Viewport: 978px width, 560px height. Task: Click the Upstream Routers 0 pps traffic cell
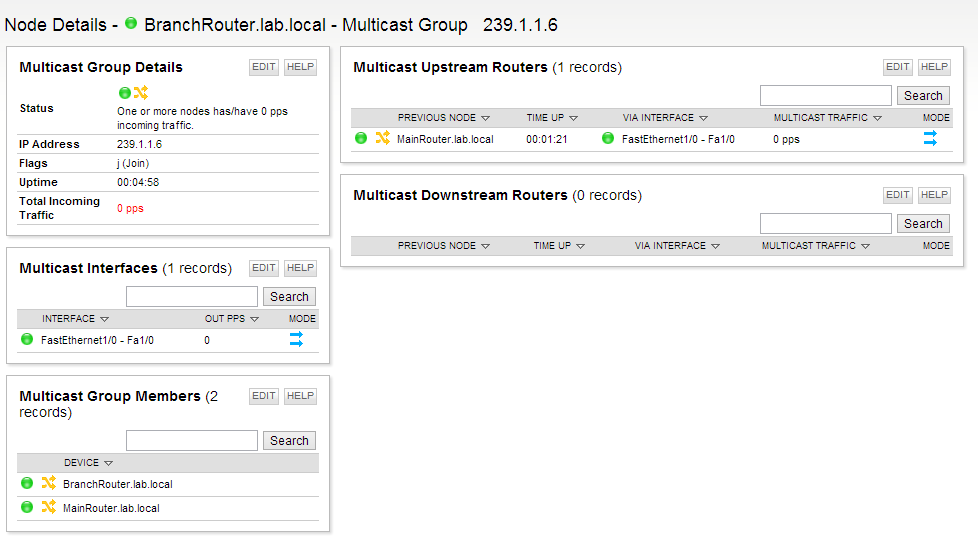pyautogui.click(x=786, y=139)
